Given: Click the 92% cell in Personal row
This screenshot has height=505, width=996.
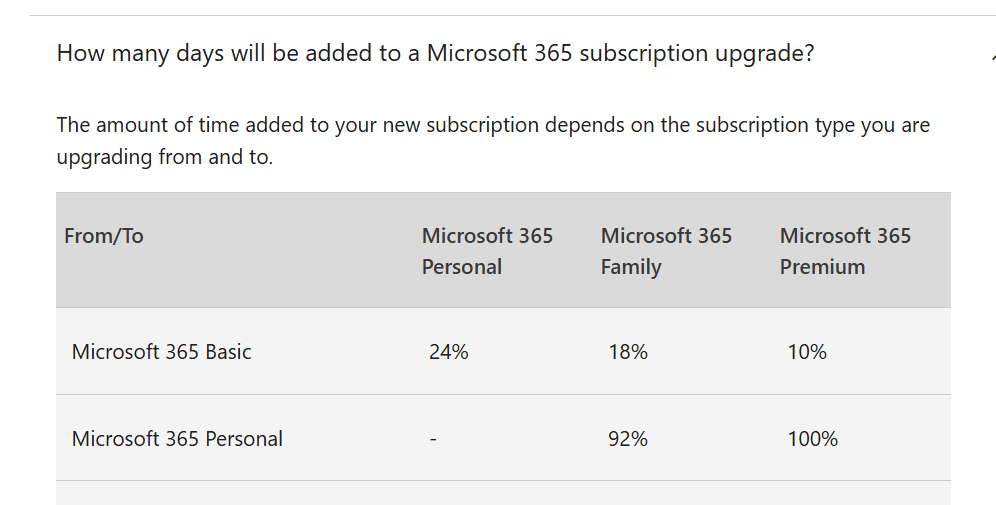Looking at the screenshot, I should tap(628, 438).
